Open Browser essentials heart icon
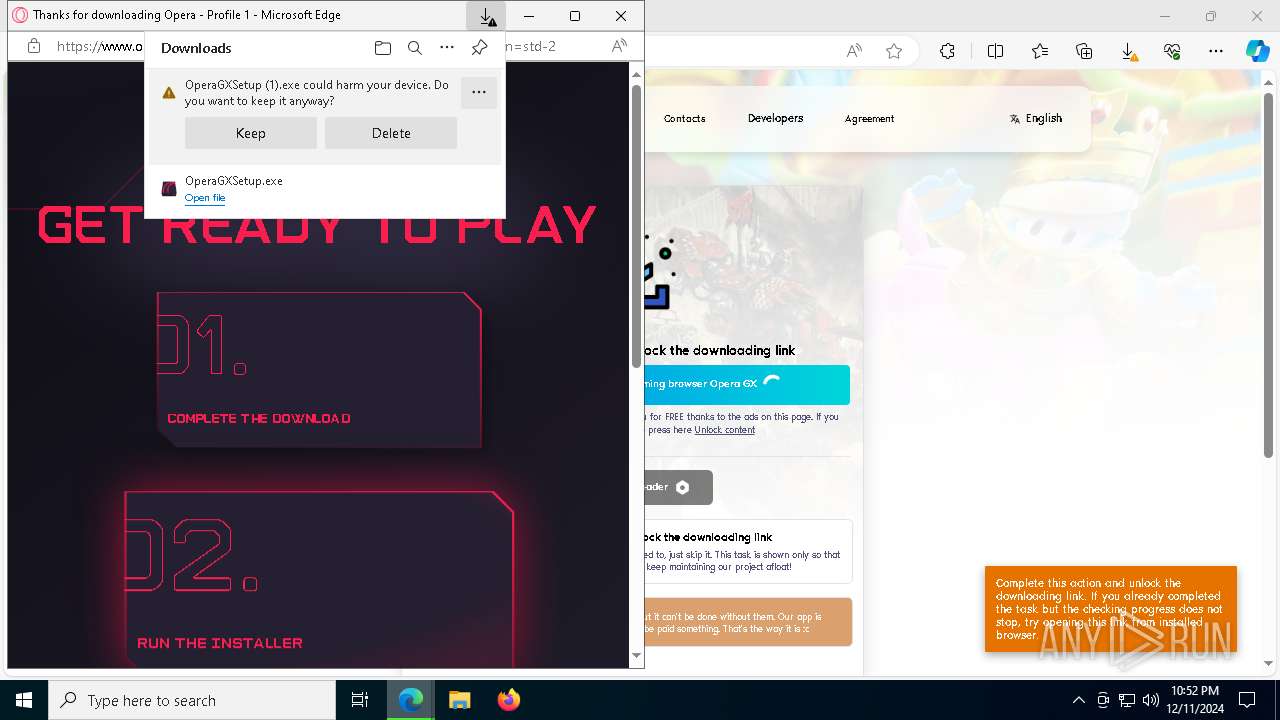Viewport: 1280px width, 720px height. coord(1172,51)
